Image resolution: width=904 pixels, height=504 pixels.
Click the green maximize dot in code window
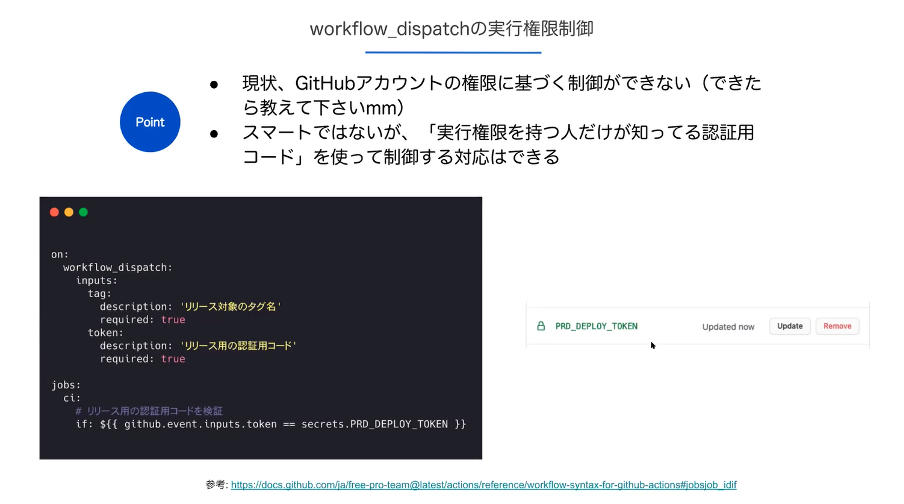pos(83,212)
